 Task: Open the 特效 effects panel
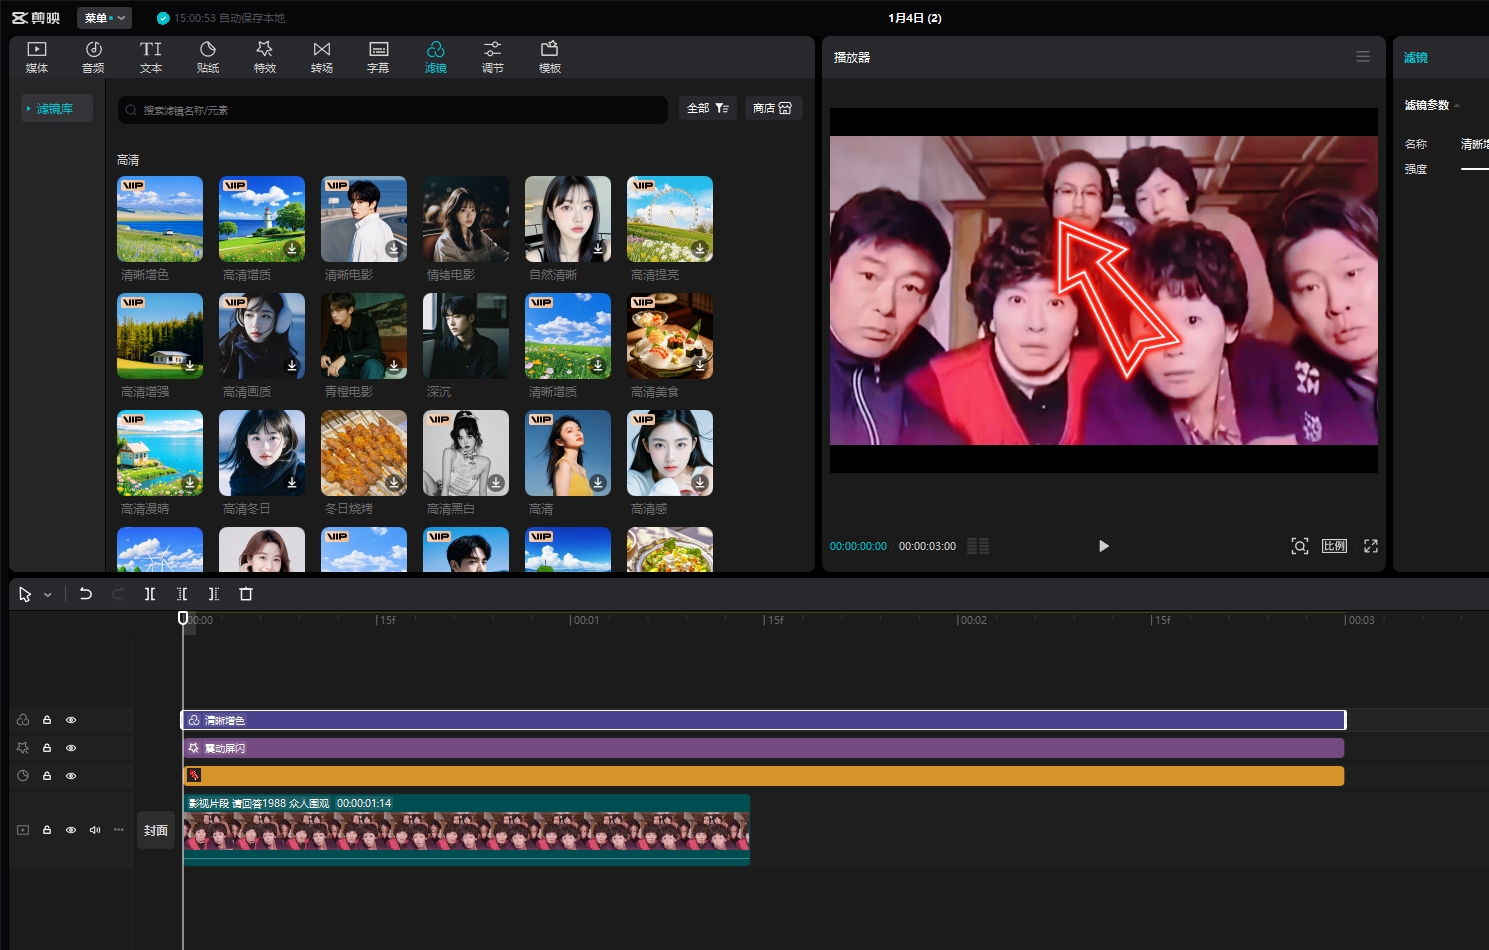click(x=264, y=57)
